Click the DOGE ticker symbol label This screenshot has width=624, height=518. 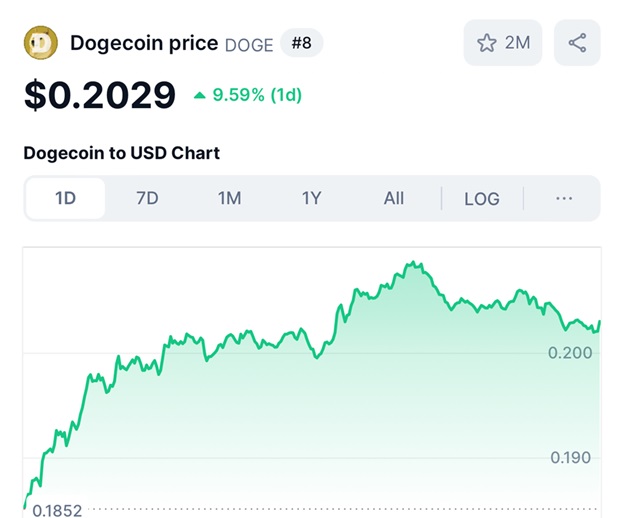coord(249,45)
